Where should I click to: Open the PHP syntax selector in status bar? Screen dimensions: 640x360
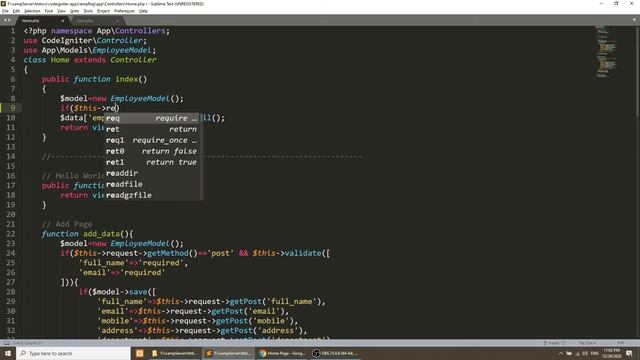pos(620,343)
